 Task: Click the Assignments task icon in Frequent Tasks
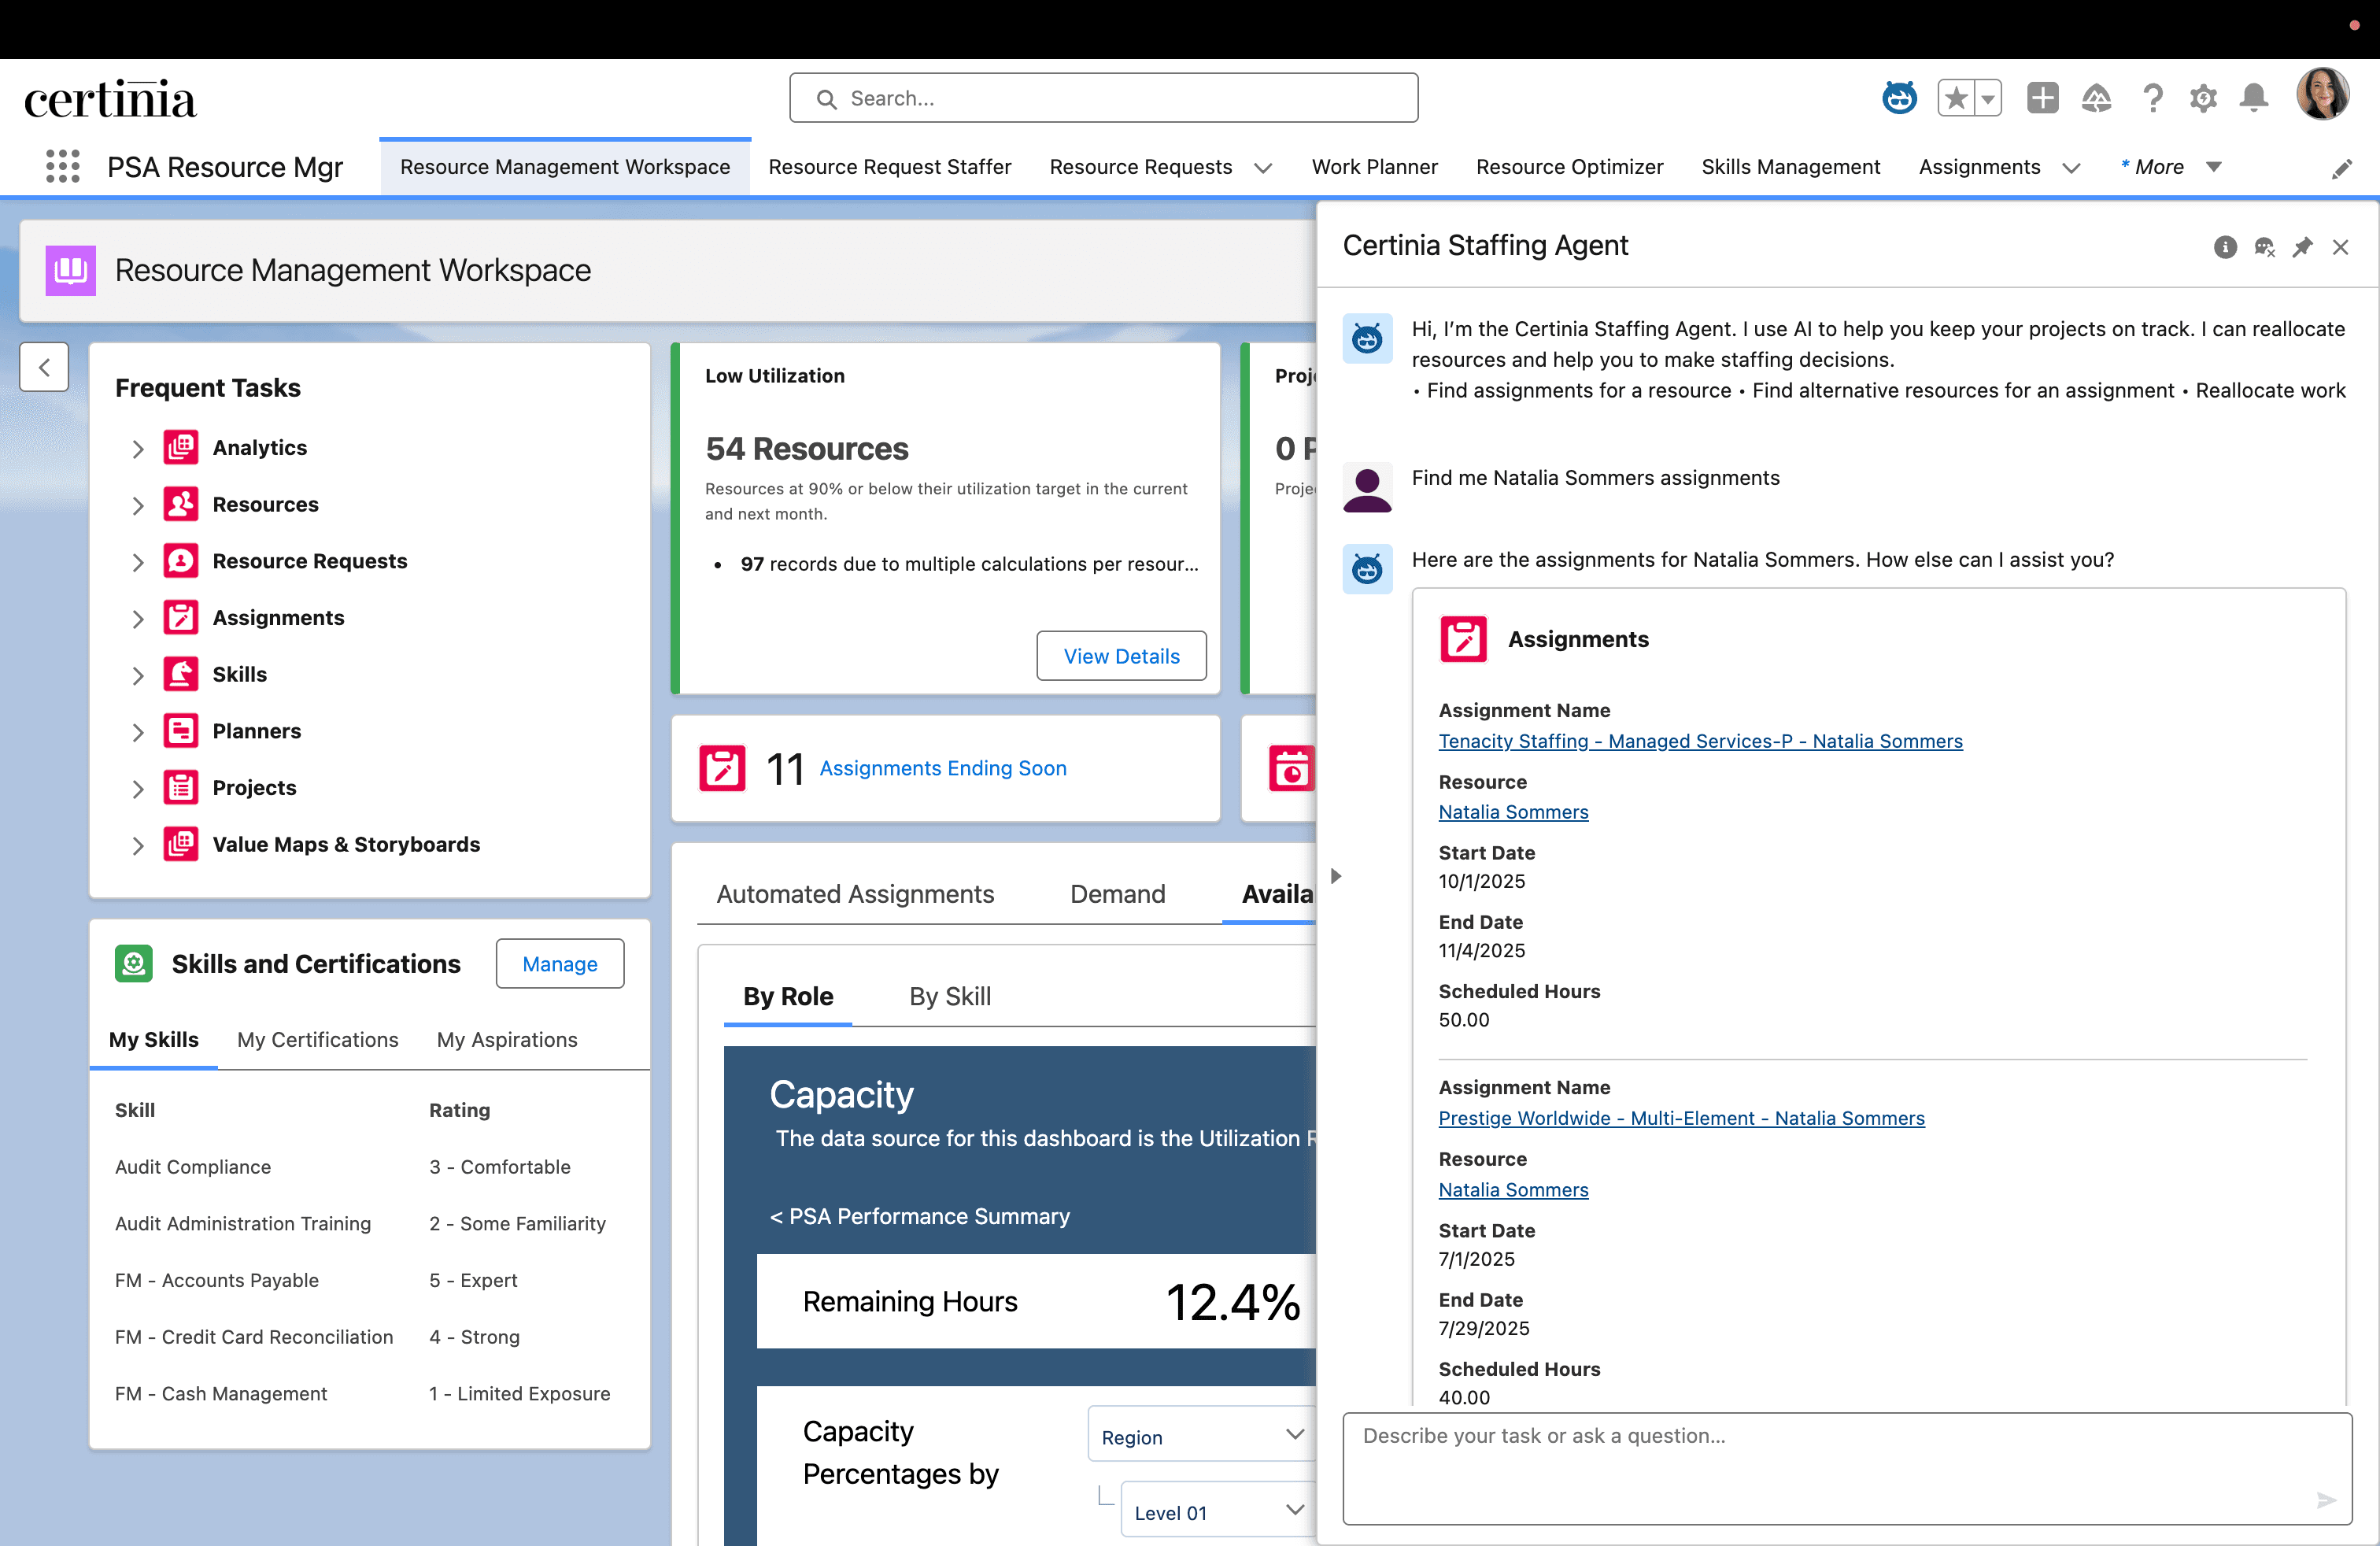click(x=181, y=618)
